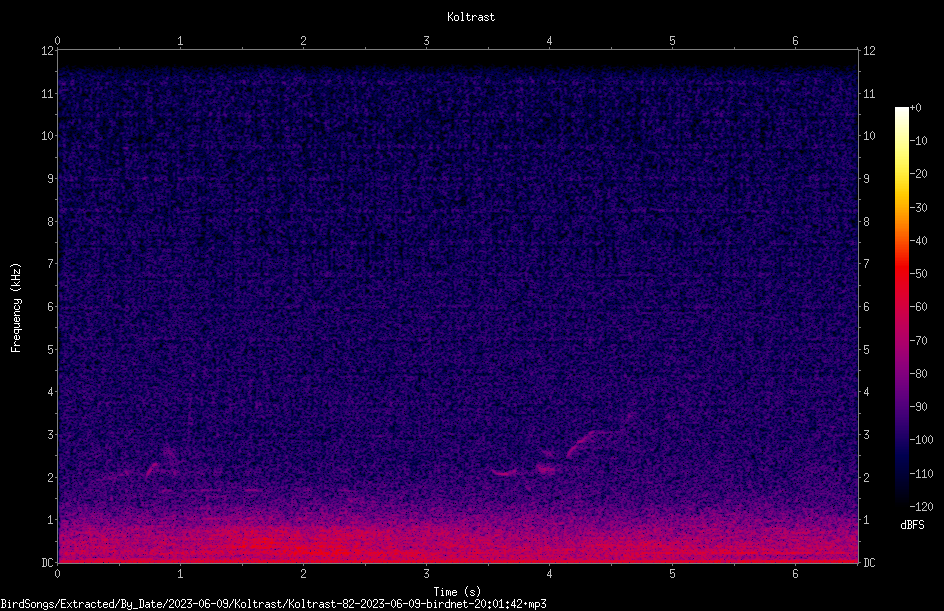Screen dimensions: 944x611
Task: Click the '-80' value on the color scale
Action: click(x=918, y=374)
